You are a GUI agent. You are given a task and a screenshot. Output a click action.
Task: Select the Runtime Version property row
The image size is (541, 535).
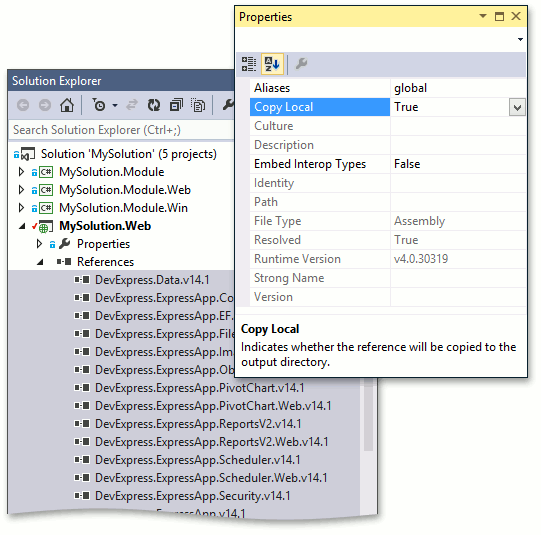click(388, 259)
